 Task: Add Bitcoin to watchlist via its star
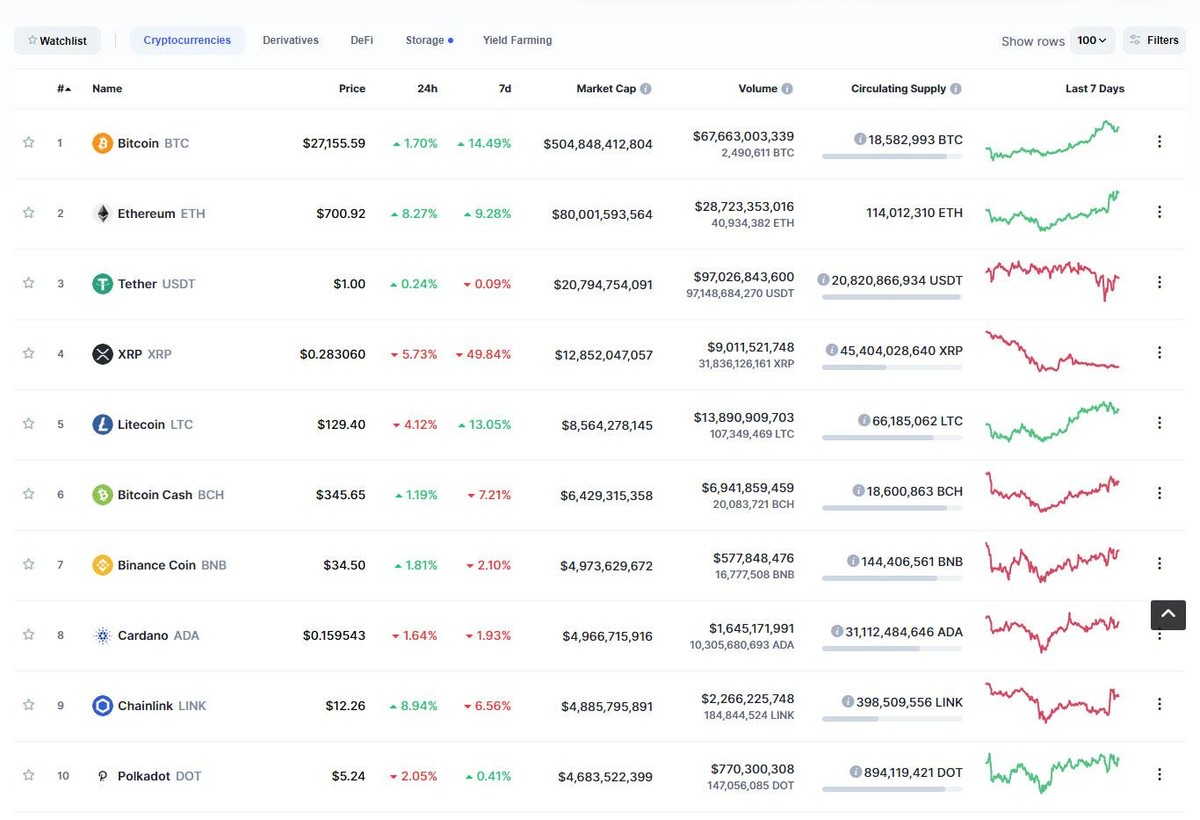(x=28, y=143)
